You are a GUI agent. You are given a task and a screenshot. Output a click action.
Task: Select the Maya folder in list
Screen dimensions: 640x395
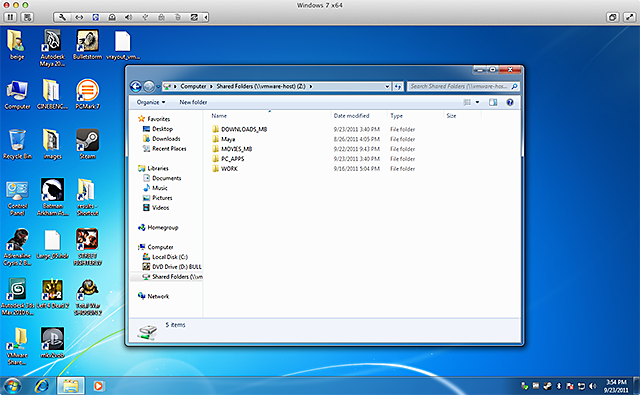click(224, 139)
